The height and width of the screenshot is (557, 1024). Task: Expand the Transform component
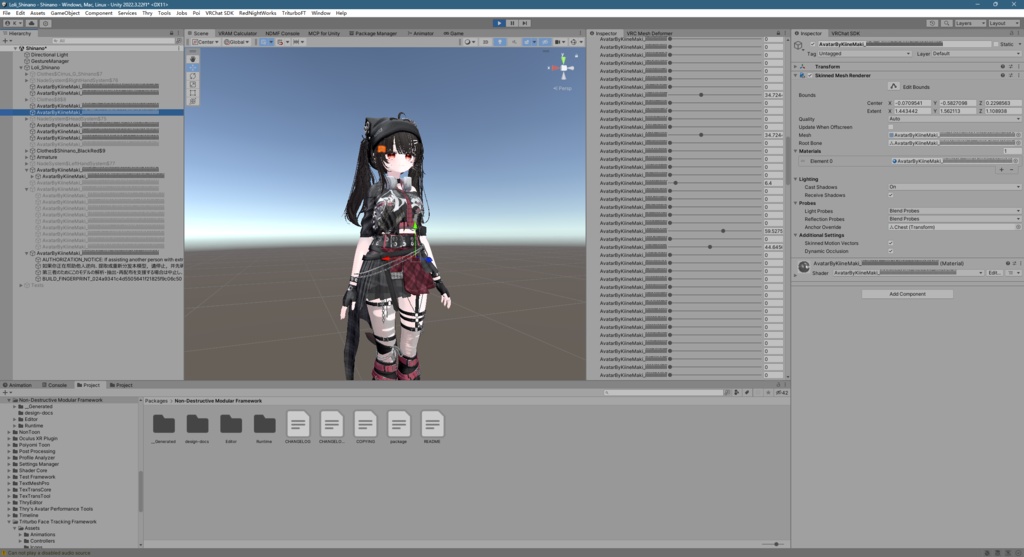795,67
